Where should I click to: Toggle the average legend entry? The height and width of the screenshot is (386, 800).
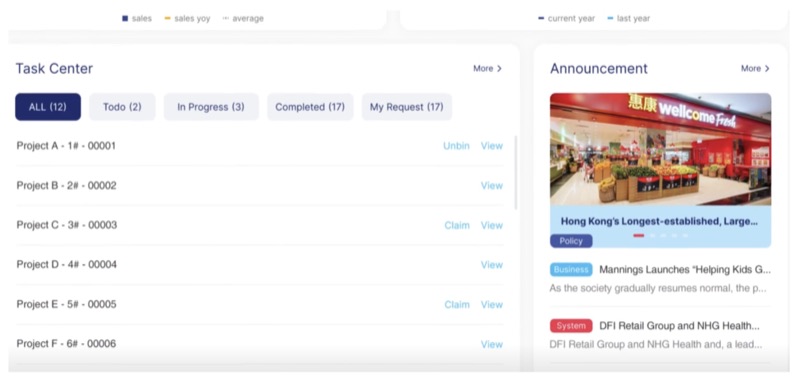(243, 18)
